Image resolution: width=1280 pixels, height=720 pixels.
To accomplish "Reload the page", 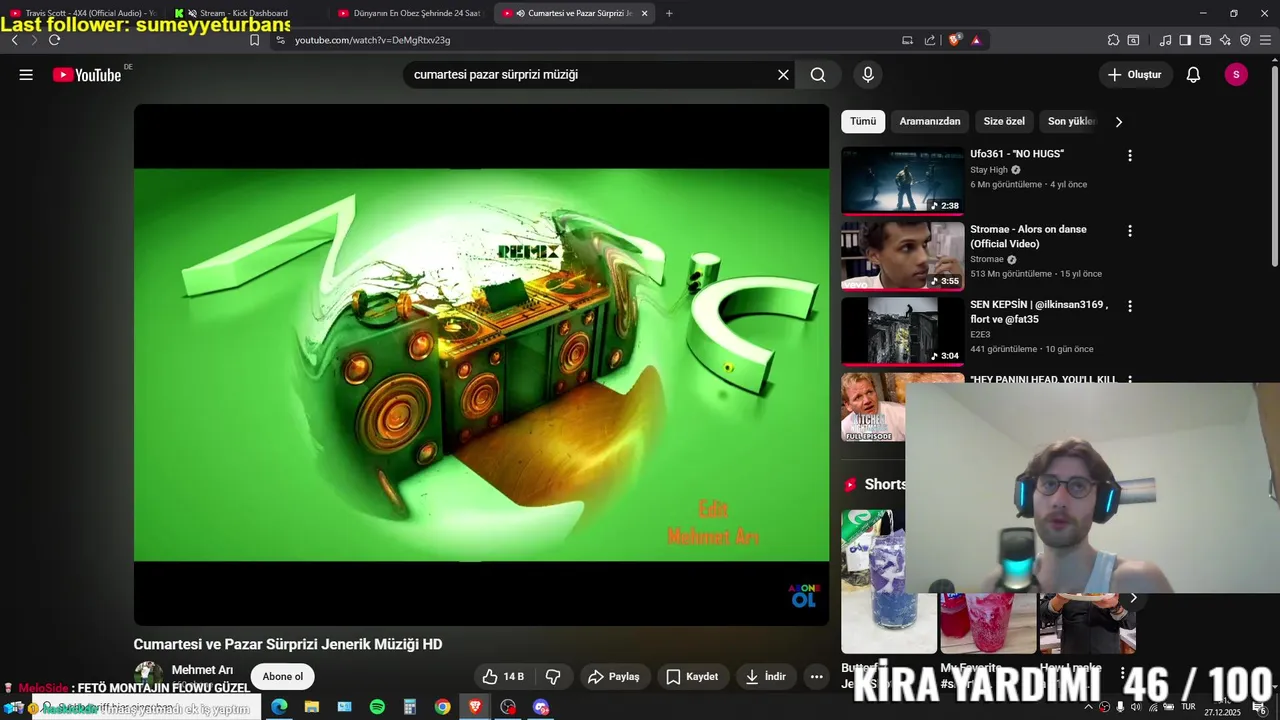I will tap(54, 40).
